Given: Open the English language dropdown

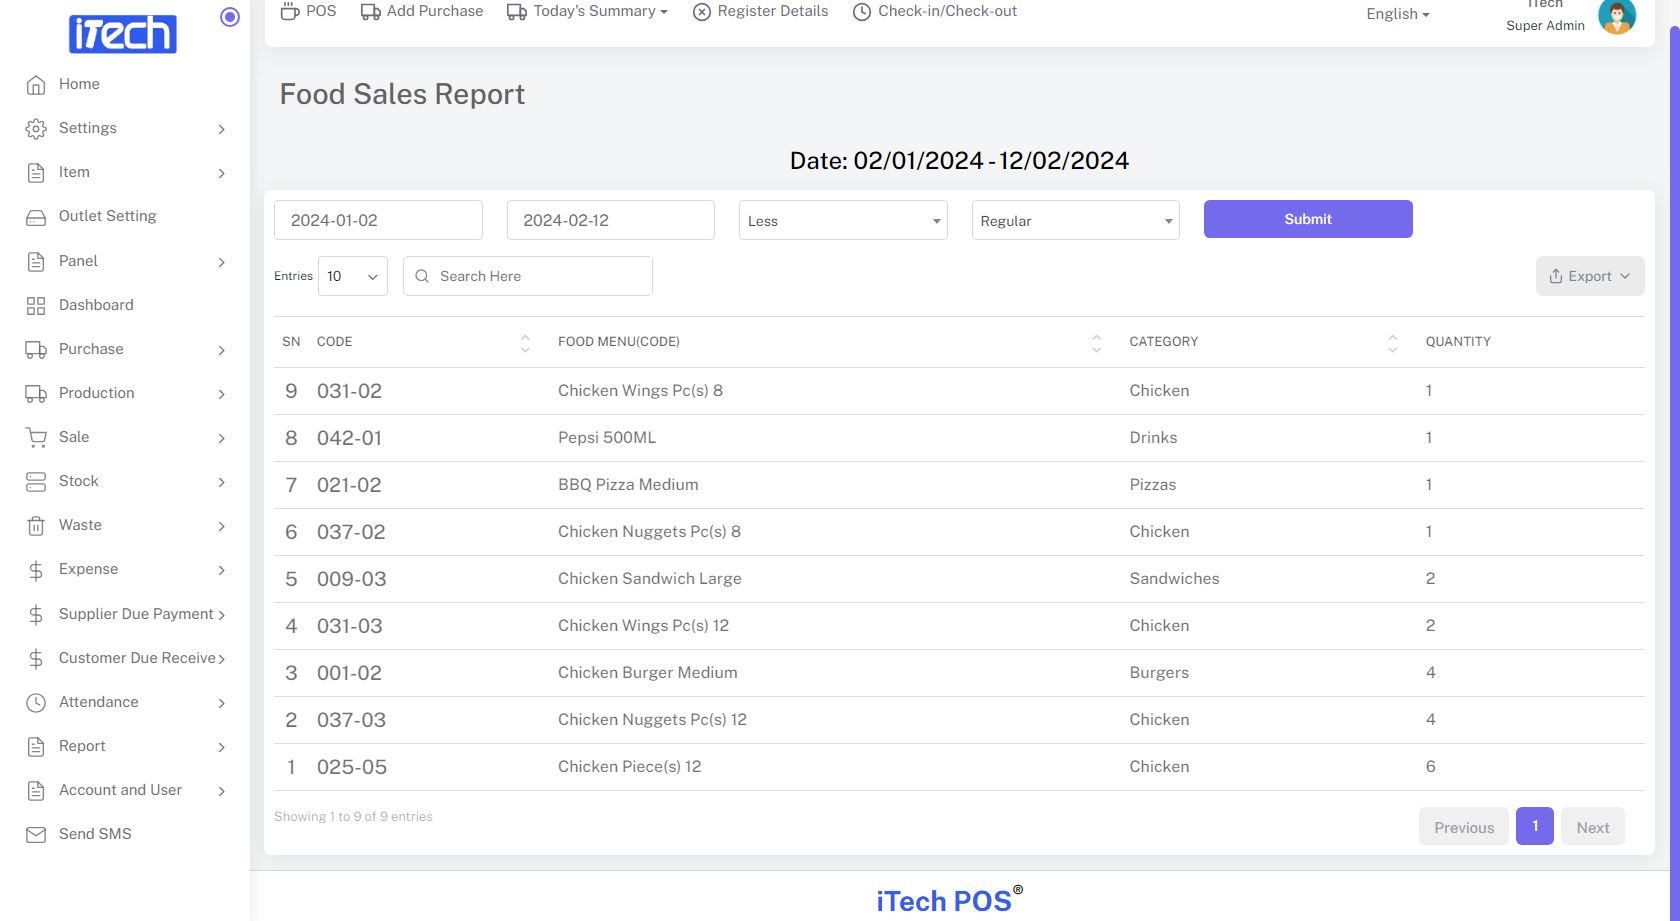Looking at the screenshot, I should point(1397,14).
